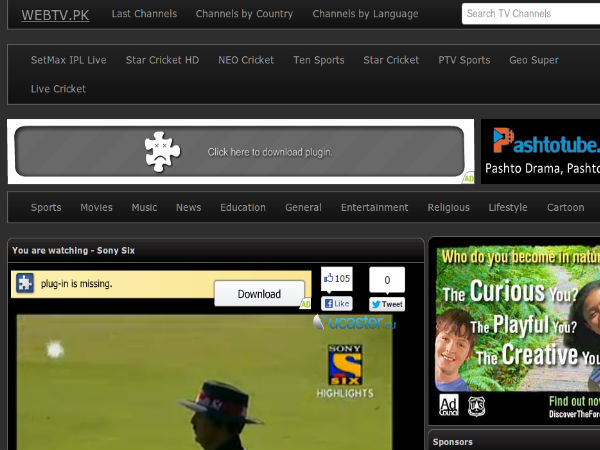Open Ten Sports channel
Viewport: 600px width, 450px height.
319,60
